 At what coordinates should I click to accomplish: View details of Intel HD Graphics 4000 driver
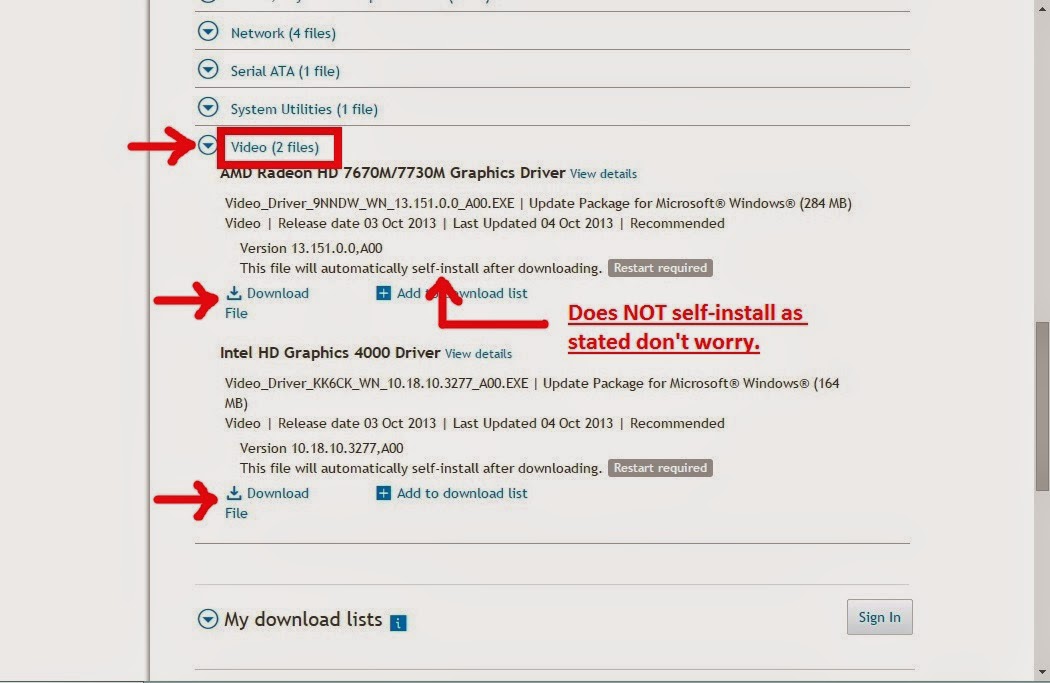[478, 354]
